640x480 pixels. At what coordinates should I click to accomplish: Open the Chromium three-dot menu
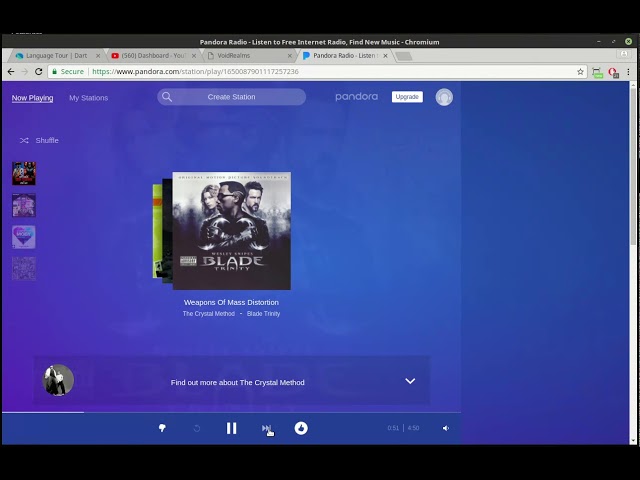pyautogui.click(x=629, y=72)
